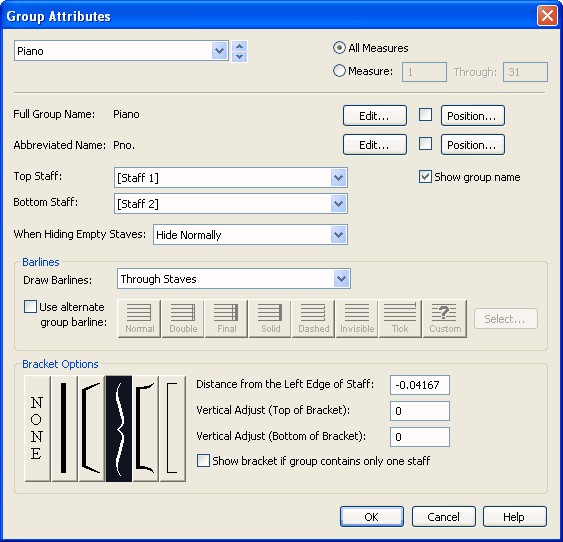Click Position button for Abbreviated Name

point(473,145)
